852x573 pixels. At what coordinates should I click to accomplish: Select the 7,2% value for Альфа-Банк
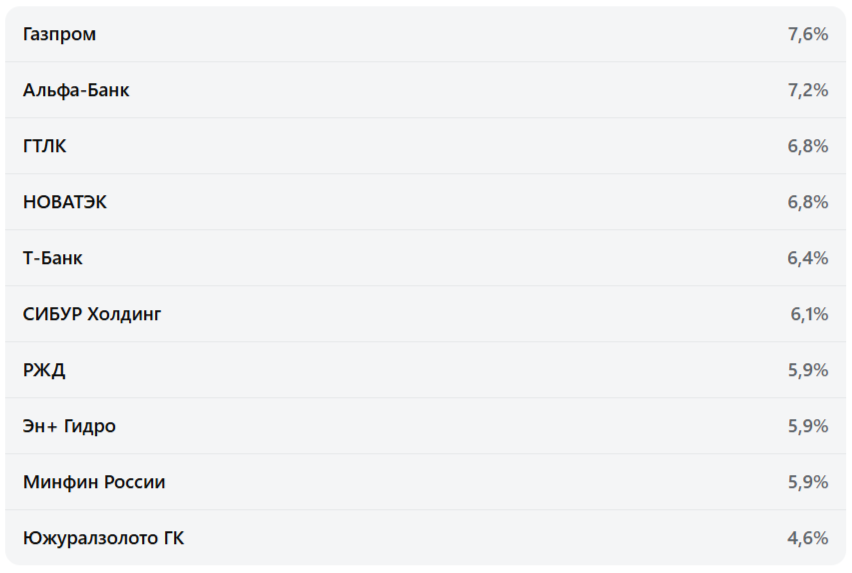tap(807, 90)
